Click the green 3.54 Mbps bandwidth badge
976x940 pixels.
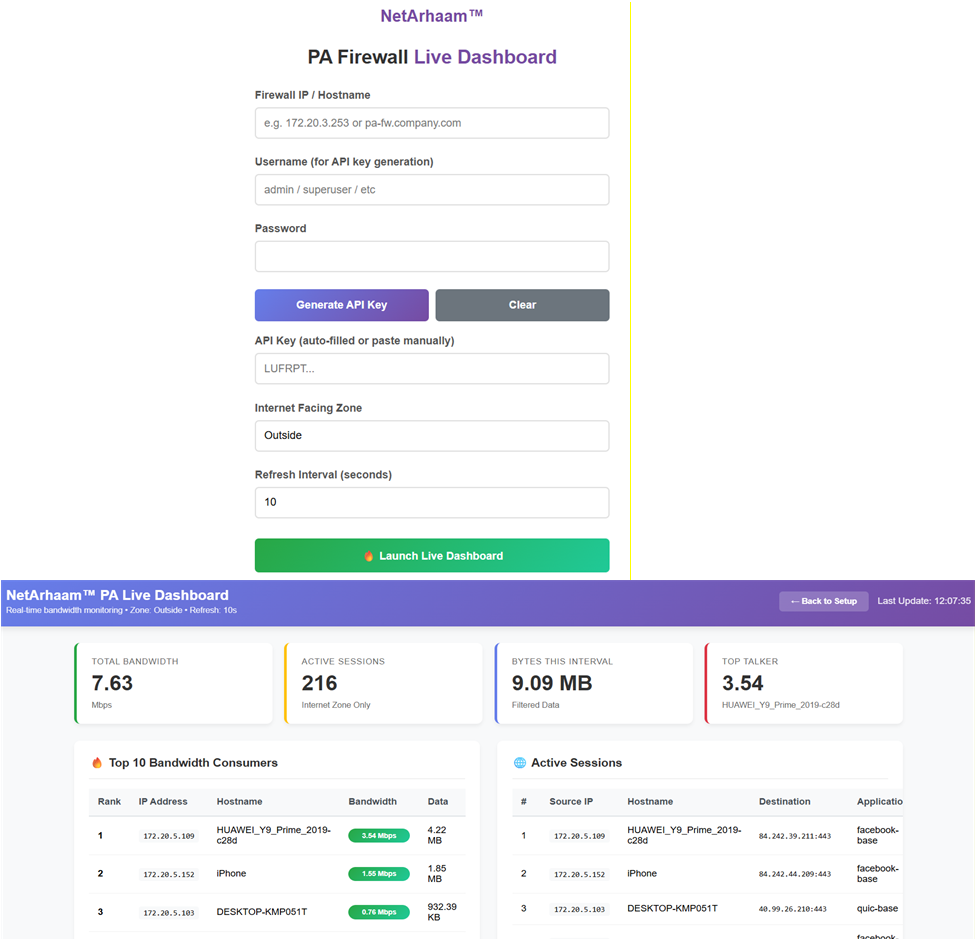[378, 835]
